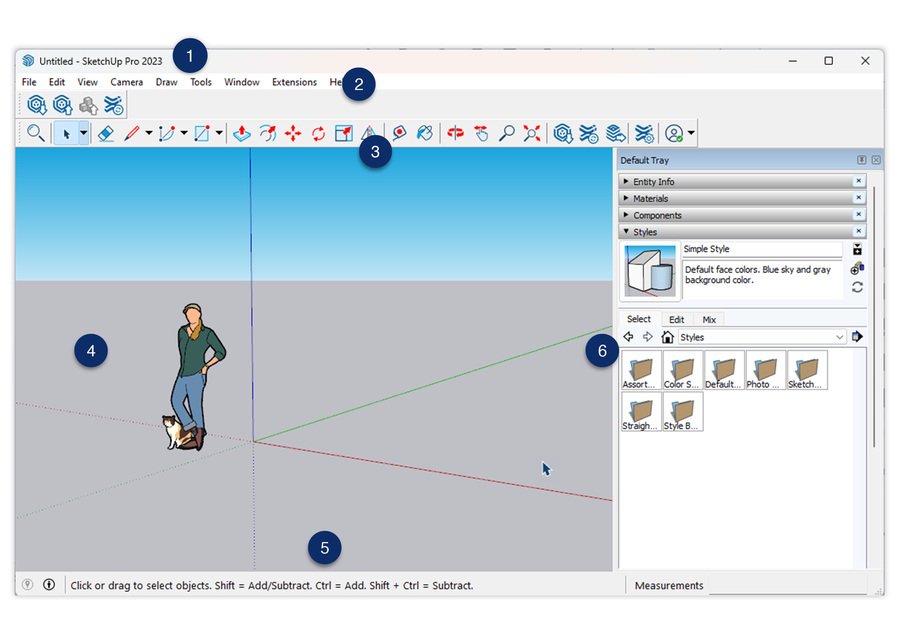
Task: Open the Search SketchUp magnifier
Action: click(x=35, y=133)
